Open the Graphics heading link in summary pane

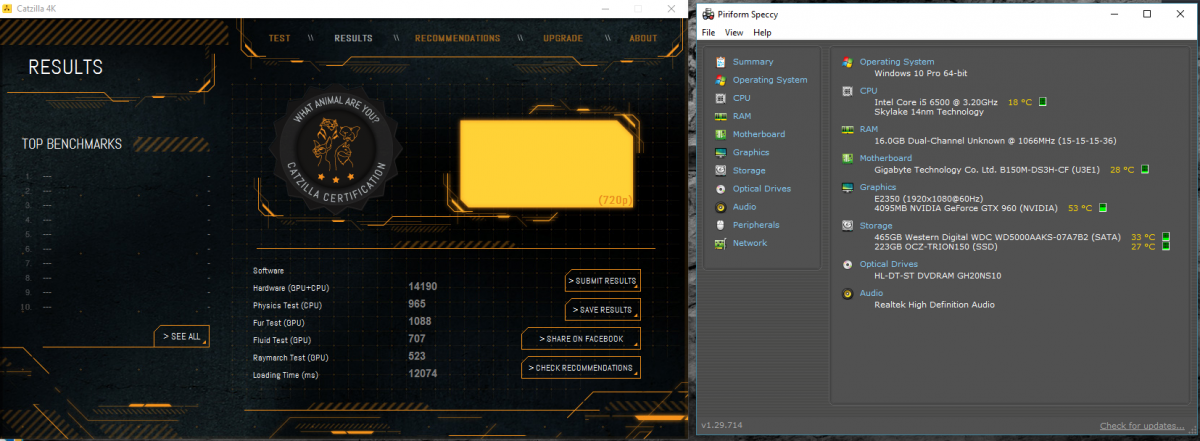[x=878, y=187]
